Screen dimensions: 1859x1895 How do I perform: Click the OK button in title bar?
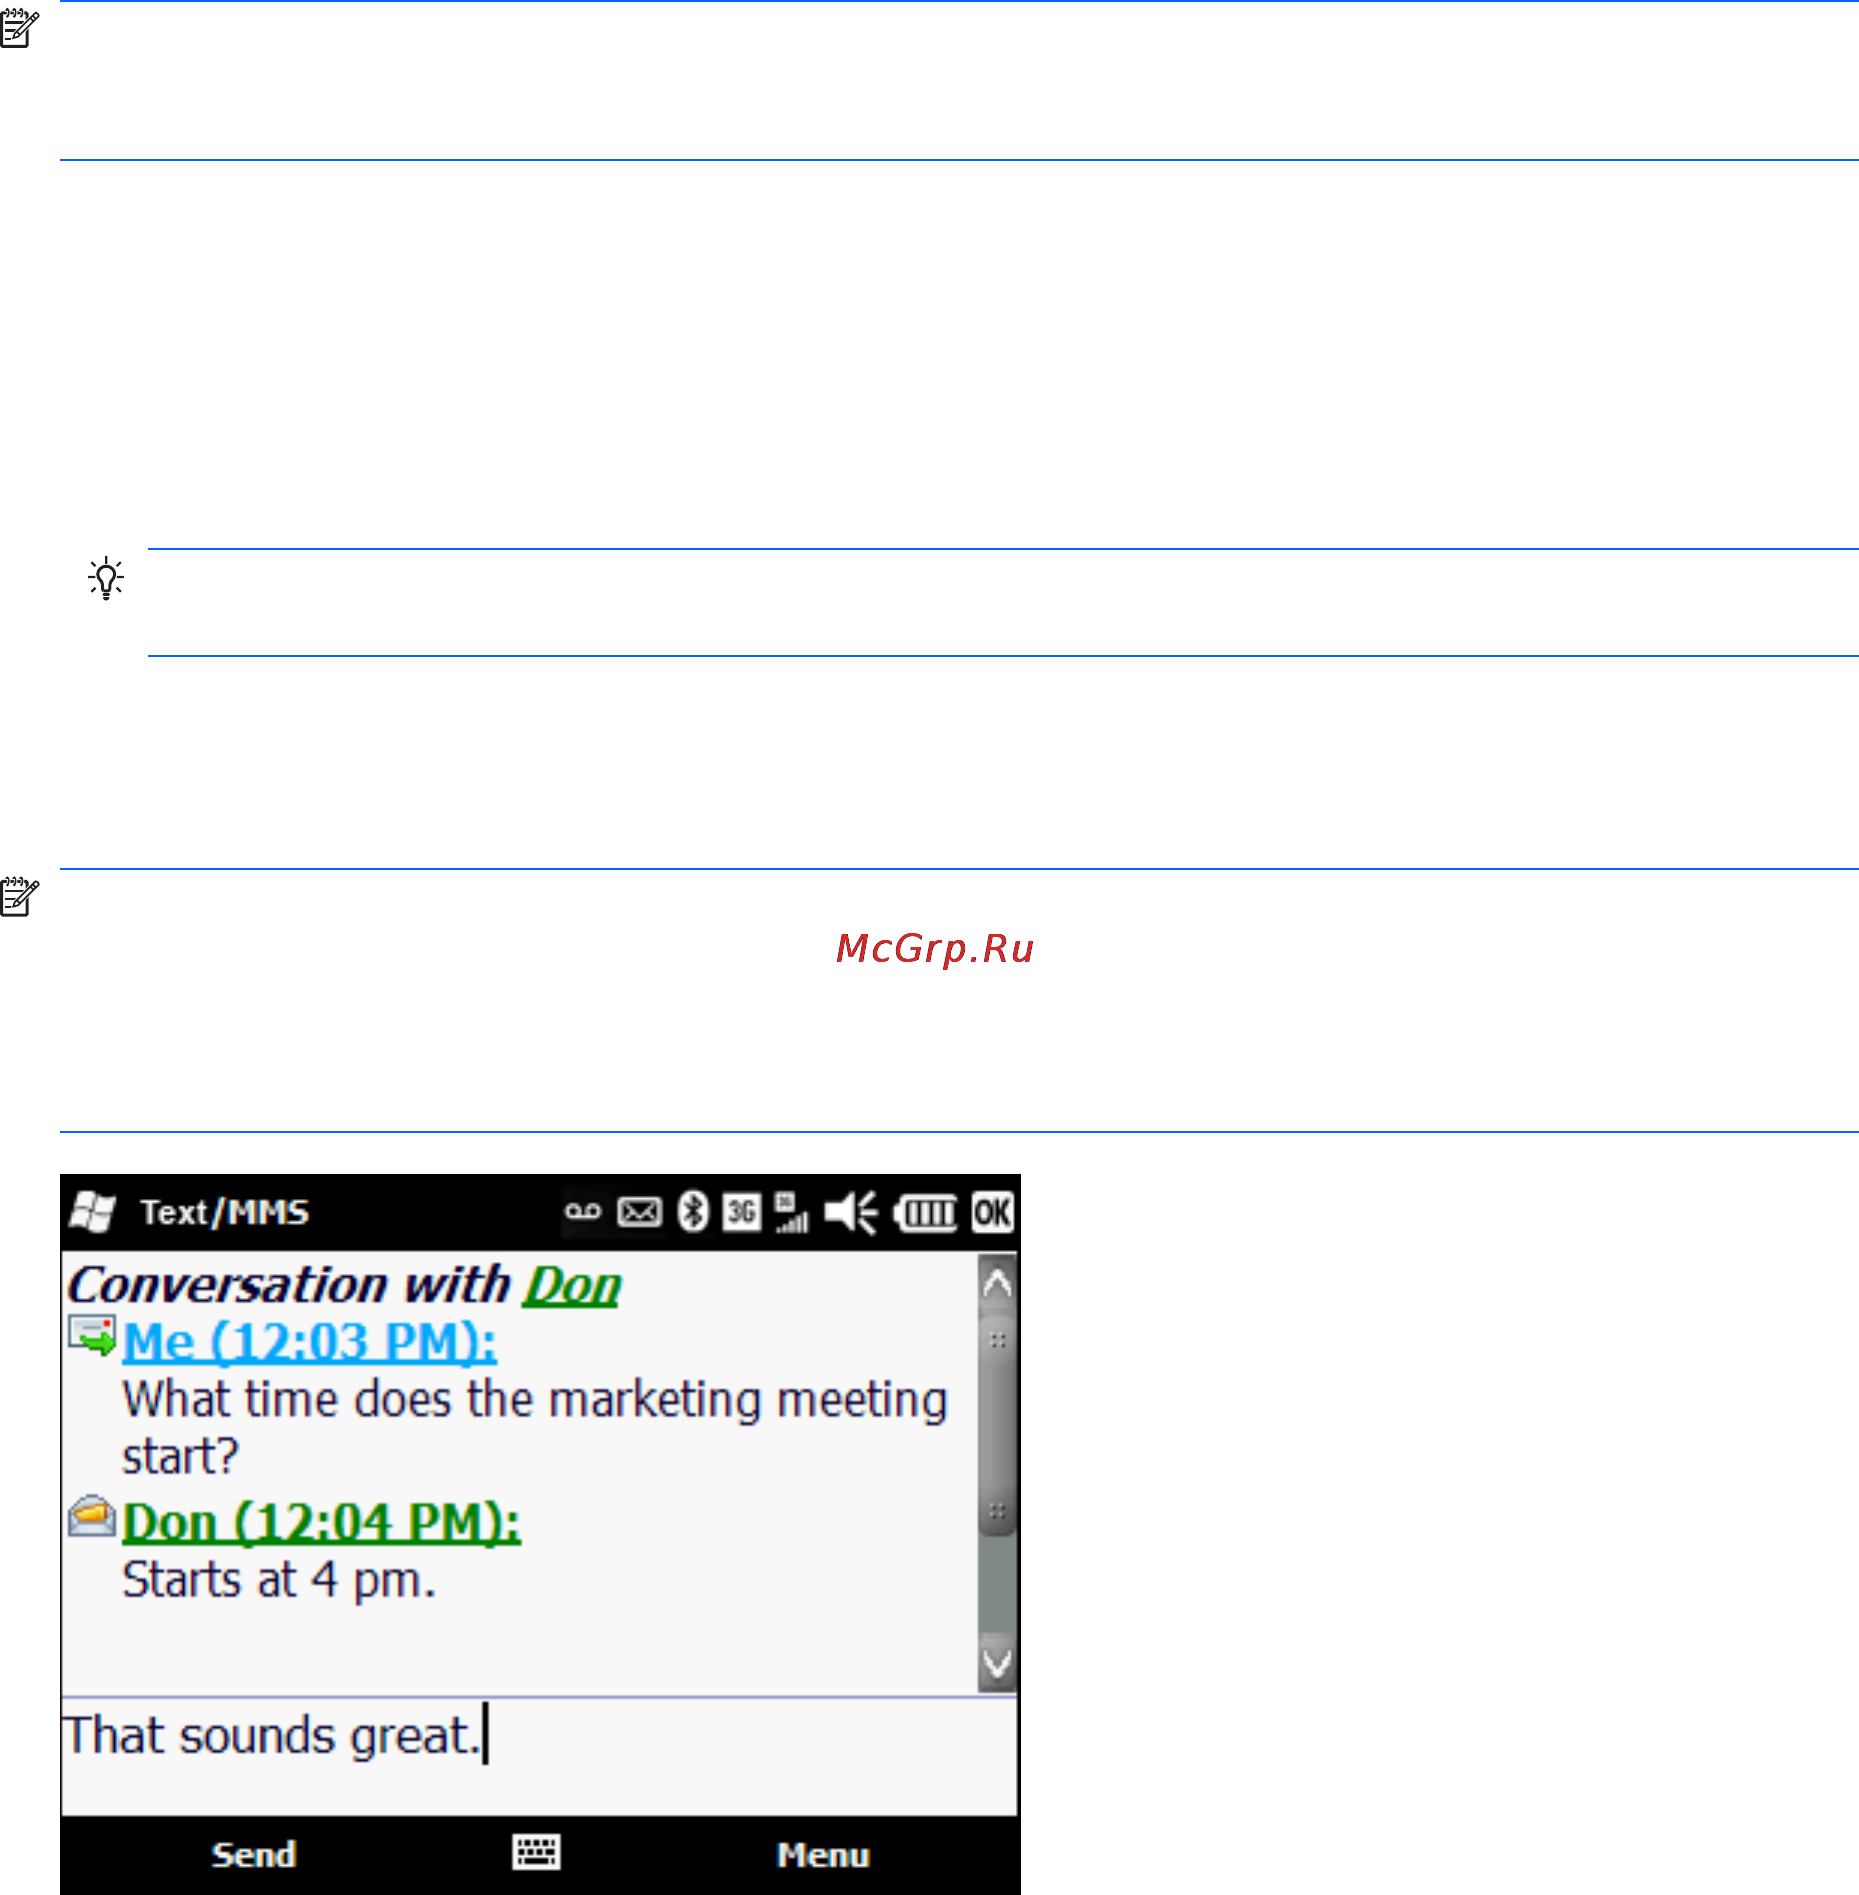pos(992,1212)
